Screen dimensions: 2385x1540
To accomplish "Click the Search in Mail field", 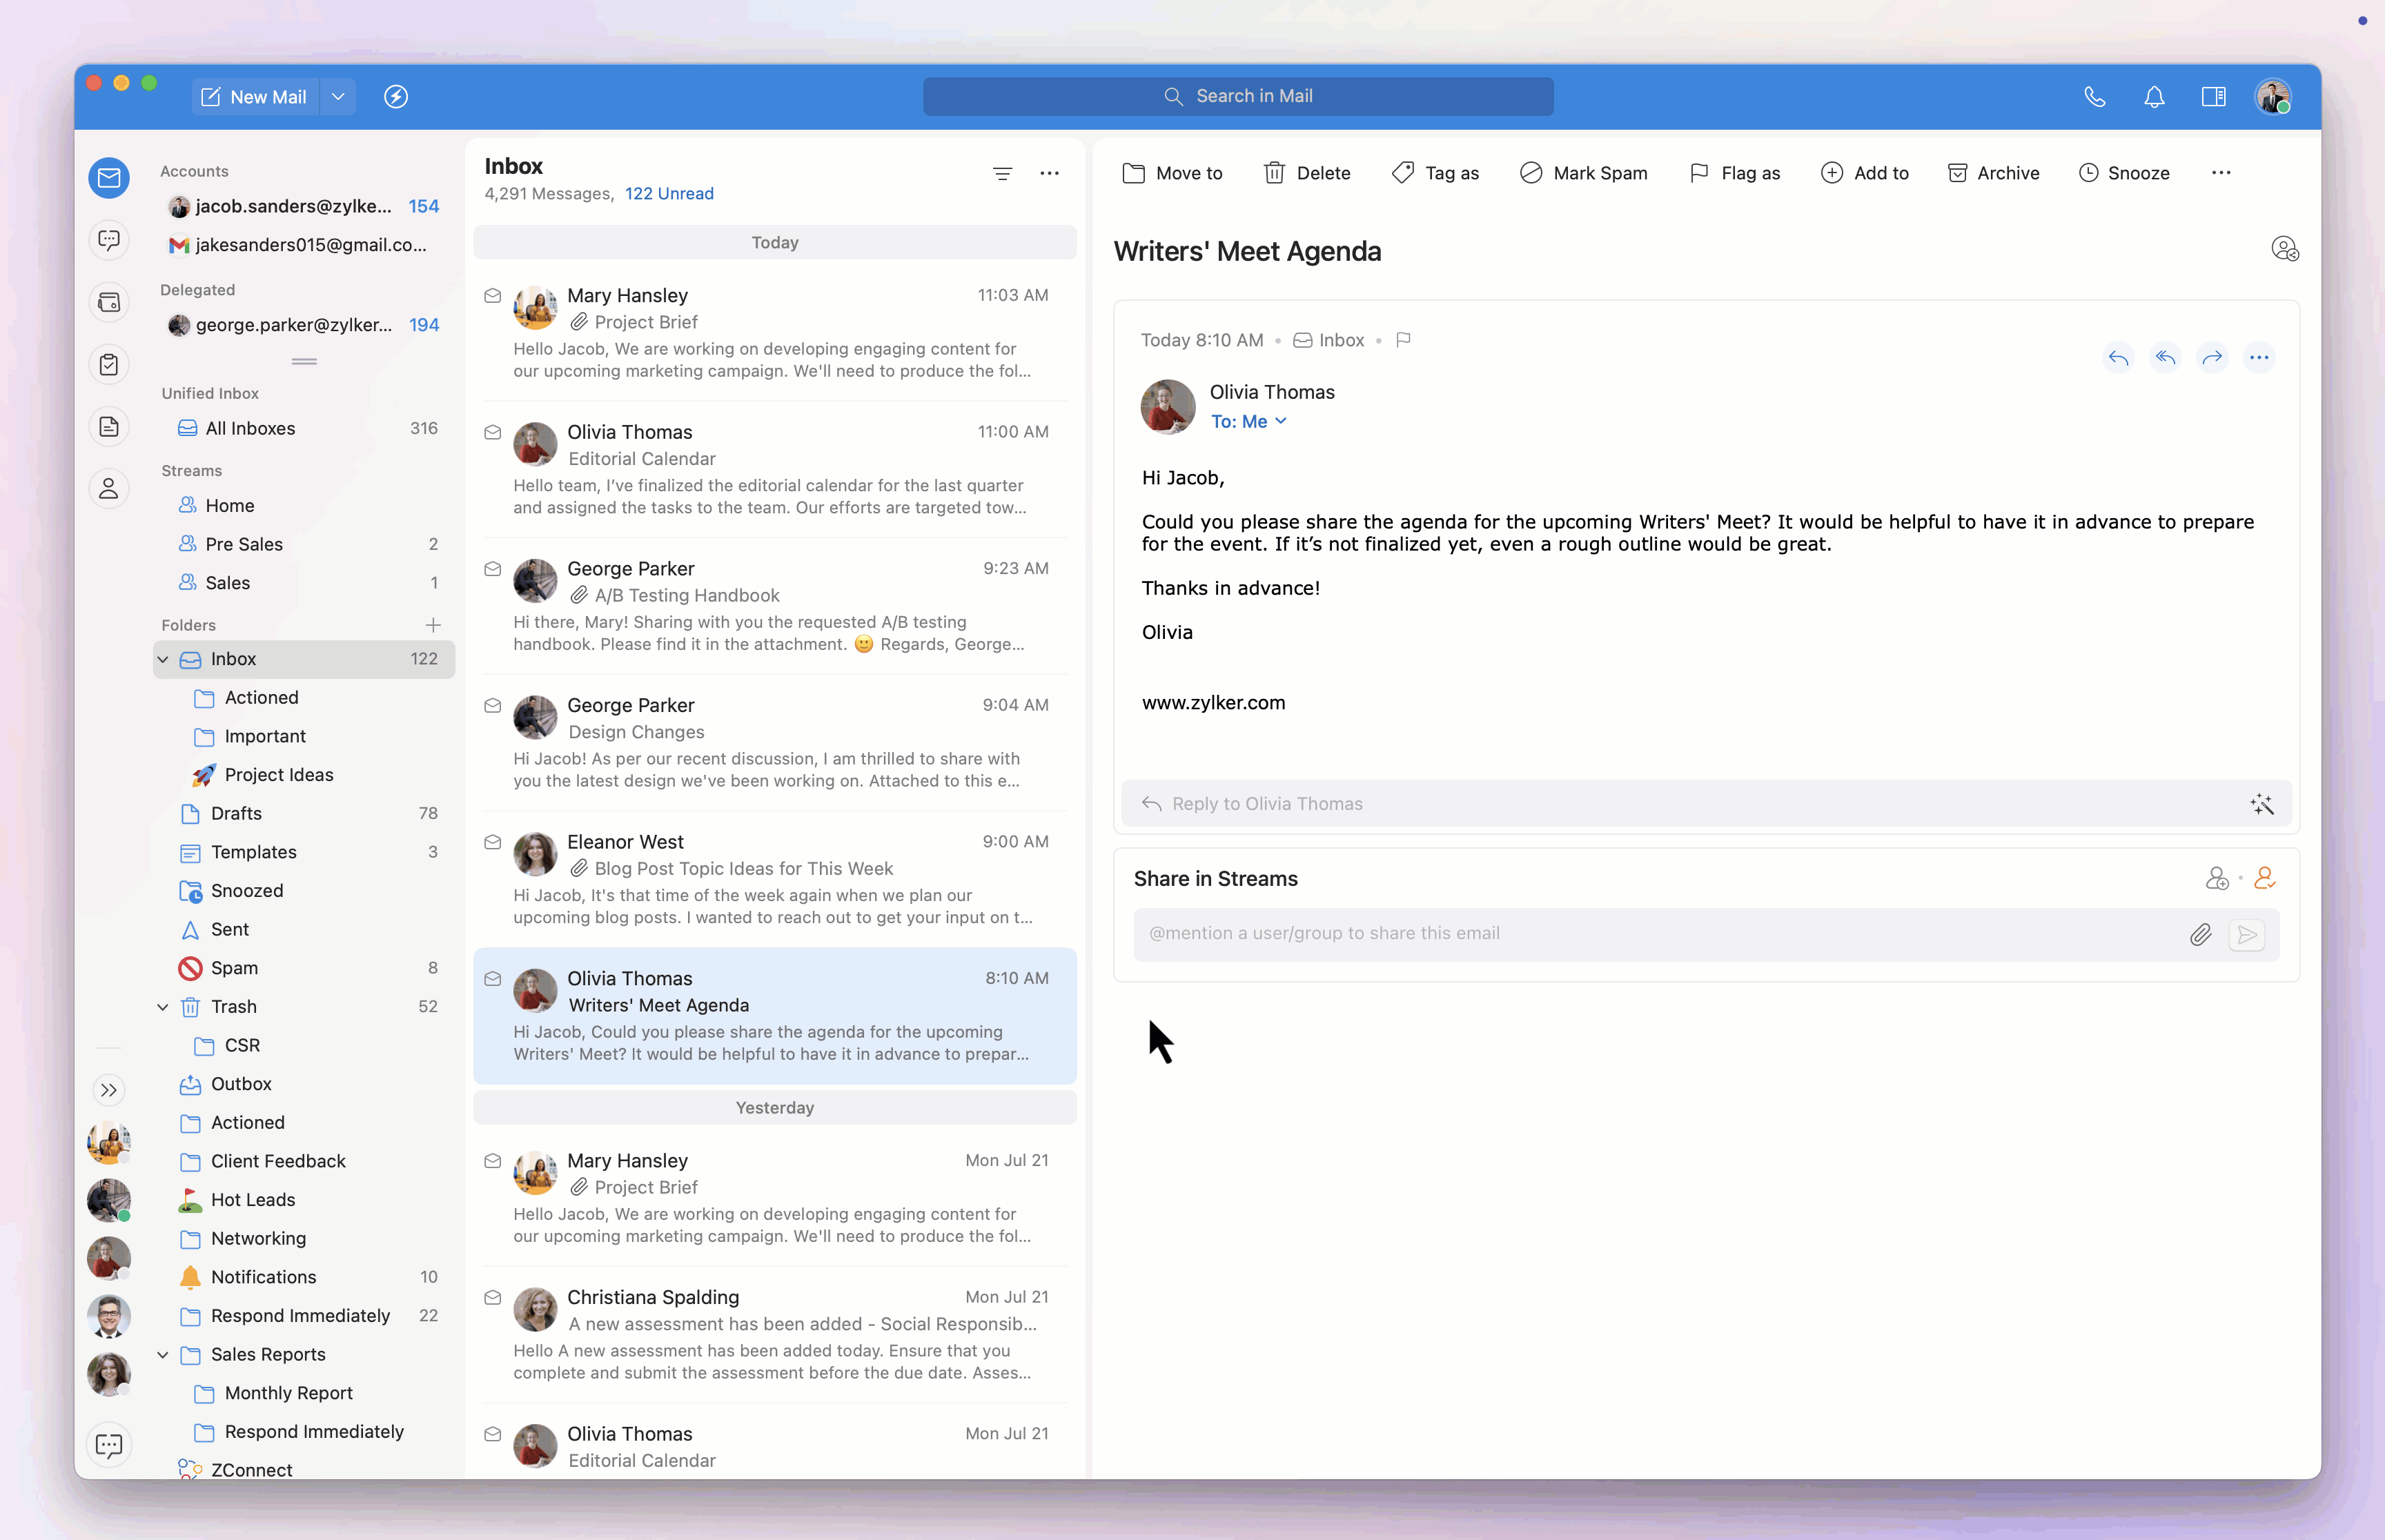I will [1238, 97].
